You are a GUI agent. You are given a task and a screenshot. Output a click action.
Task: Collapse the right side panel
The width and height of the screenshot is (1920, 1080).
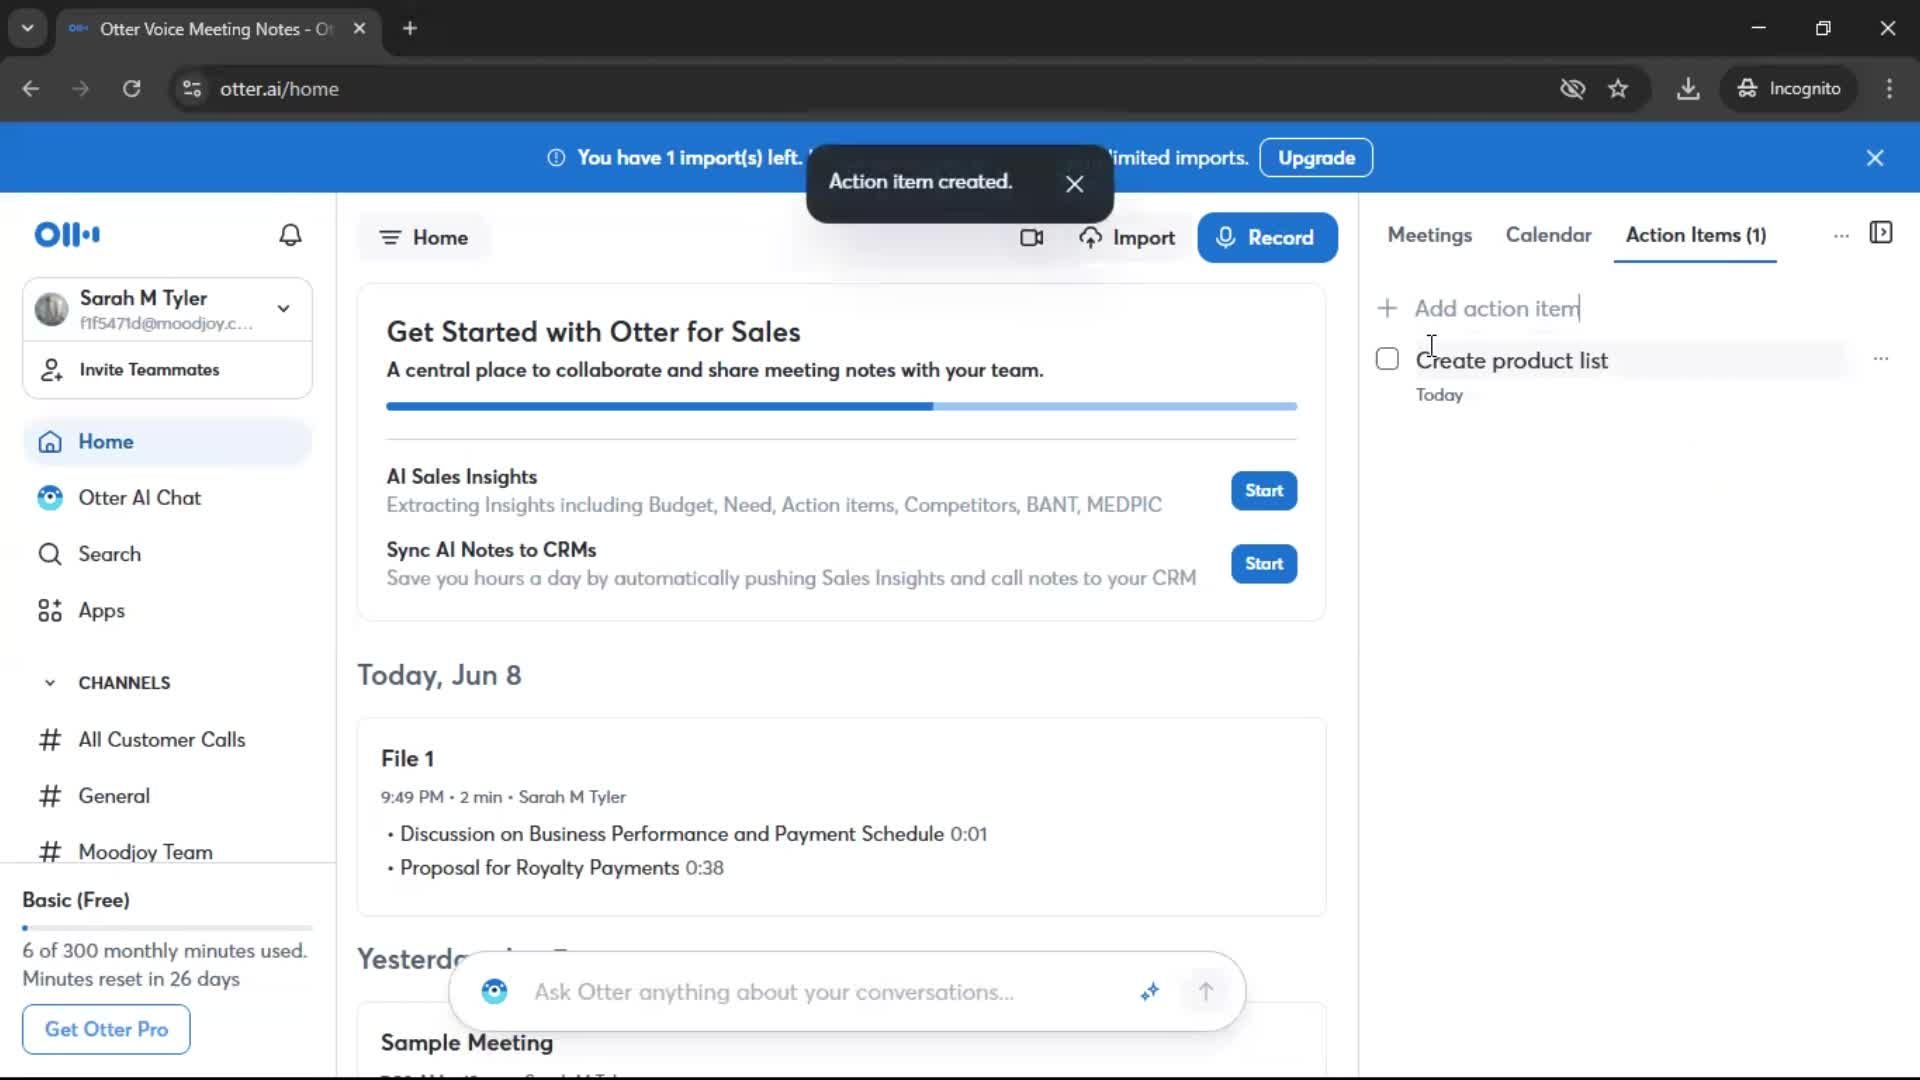click(1881, 233)
